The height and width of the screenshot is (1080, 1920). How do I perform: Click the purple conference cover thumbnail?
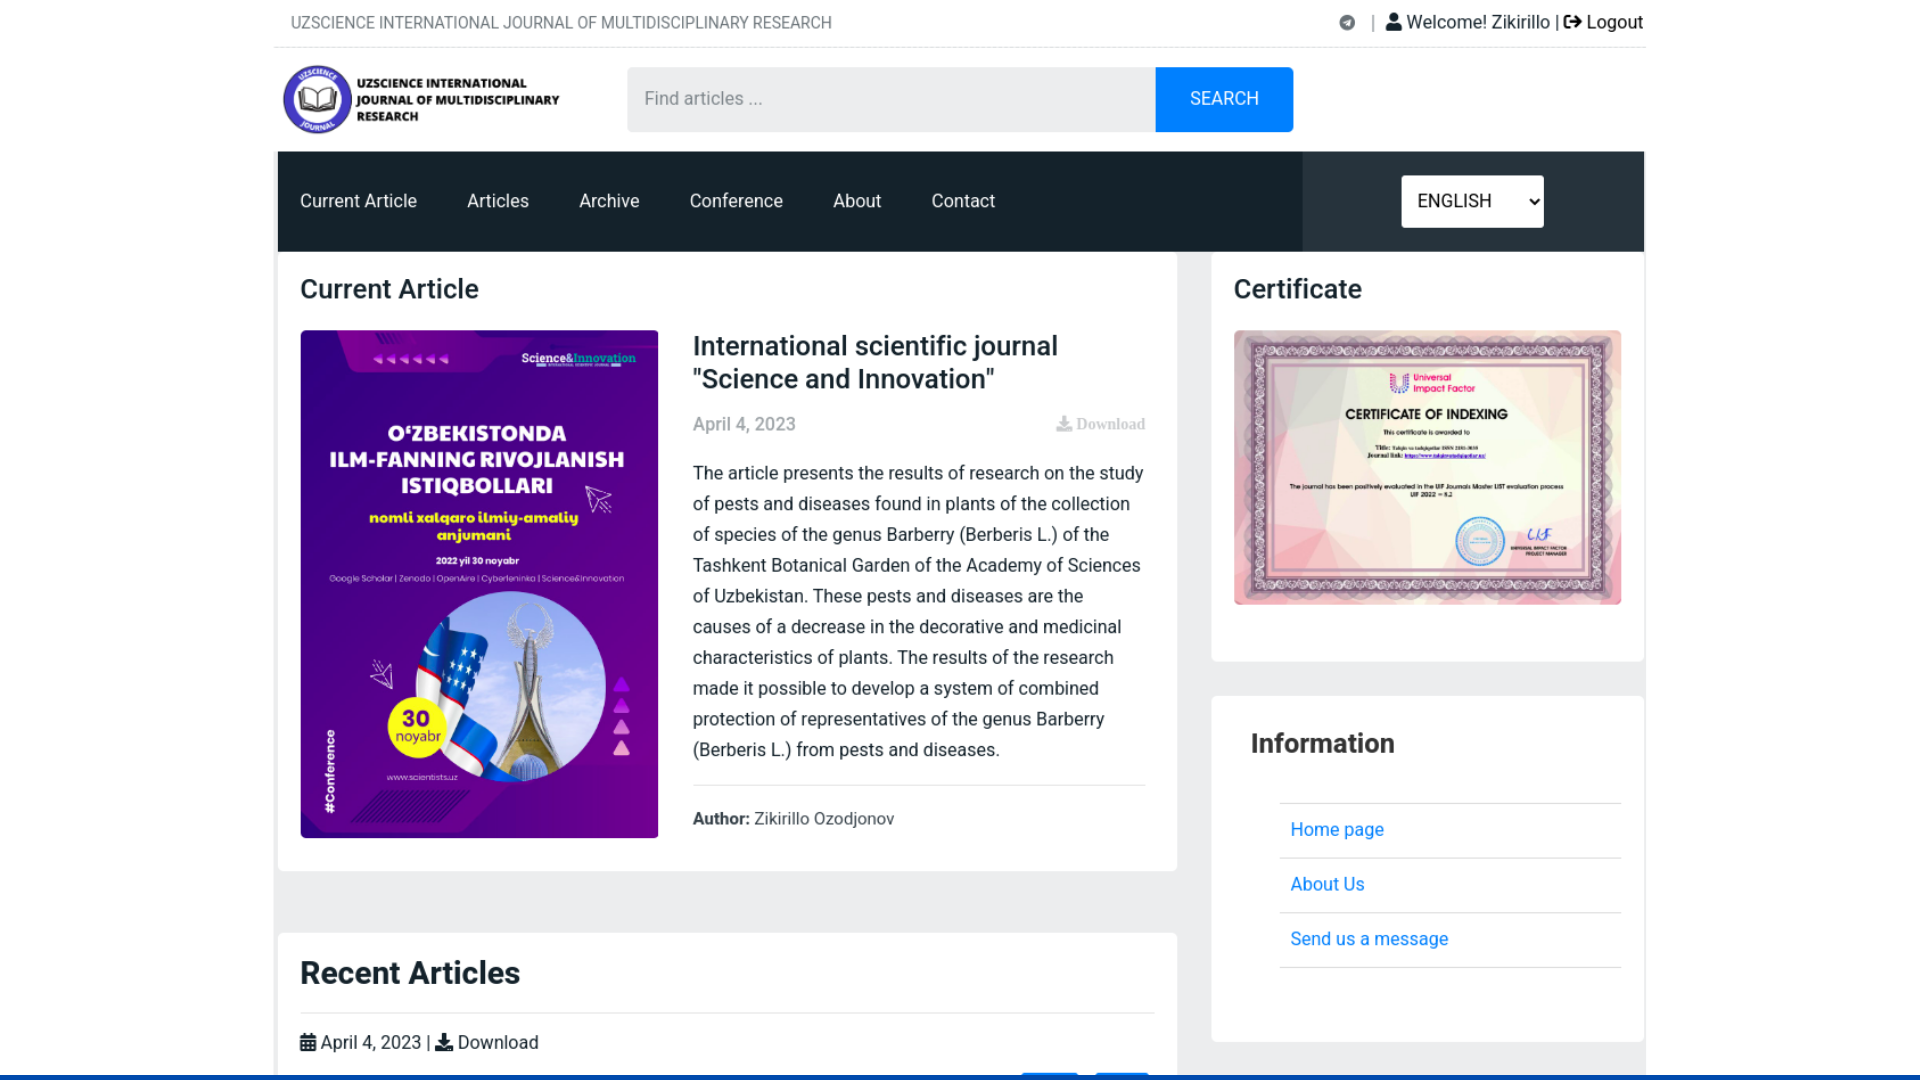tap(479, 584)
